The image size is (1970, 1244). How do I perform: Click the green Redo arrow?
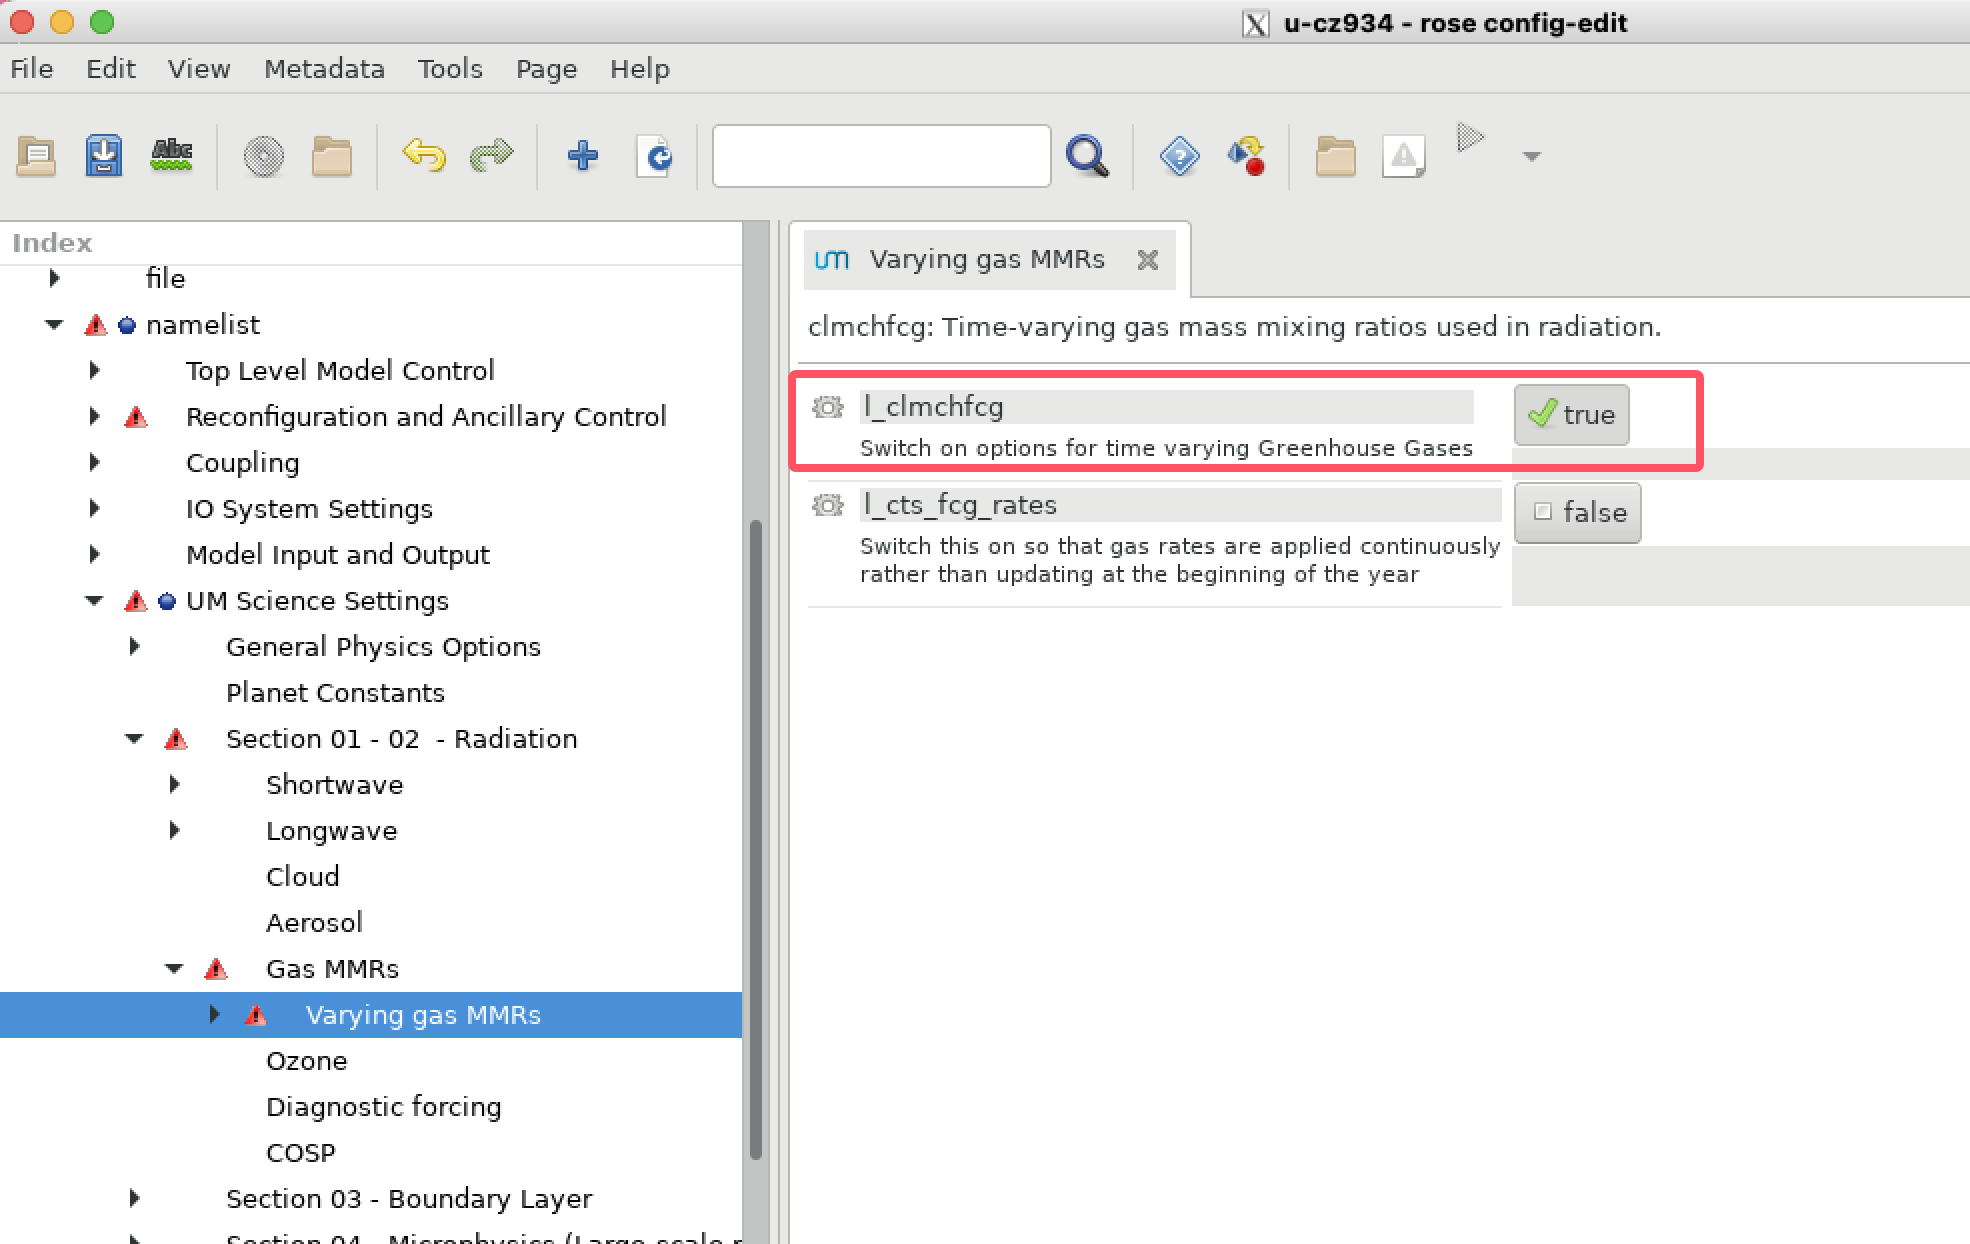pyautogui.click(x=491, y=156)
